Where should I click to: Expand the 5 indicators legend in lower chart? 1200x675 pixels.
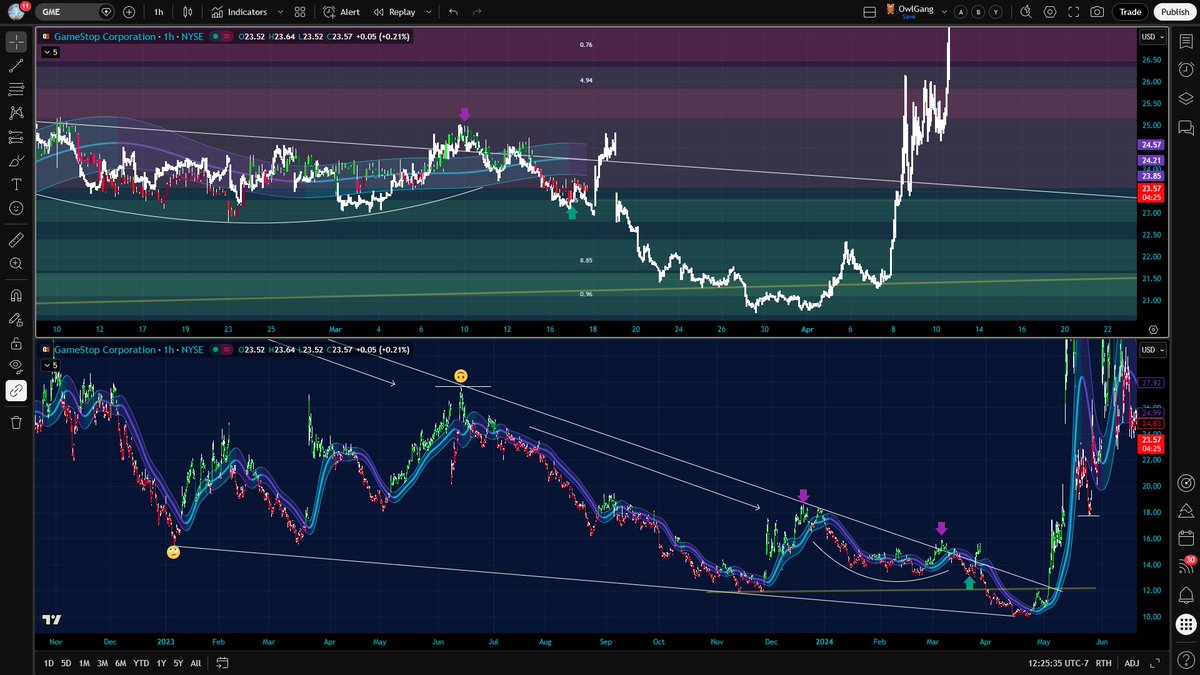click(50, 365)
